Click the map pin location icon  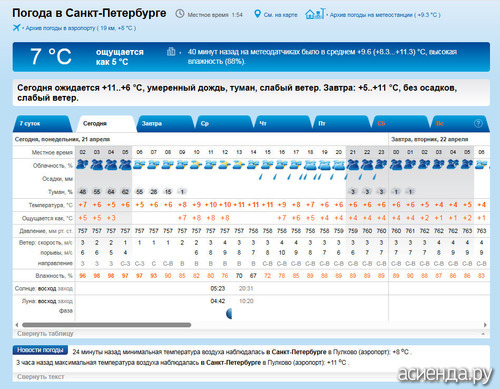(257, 14)
